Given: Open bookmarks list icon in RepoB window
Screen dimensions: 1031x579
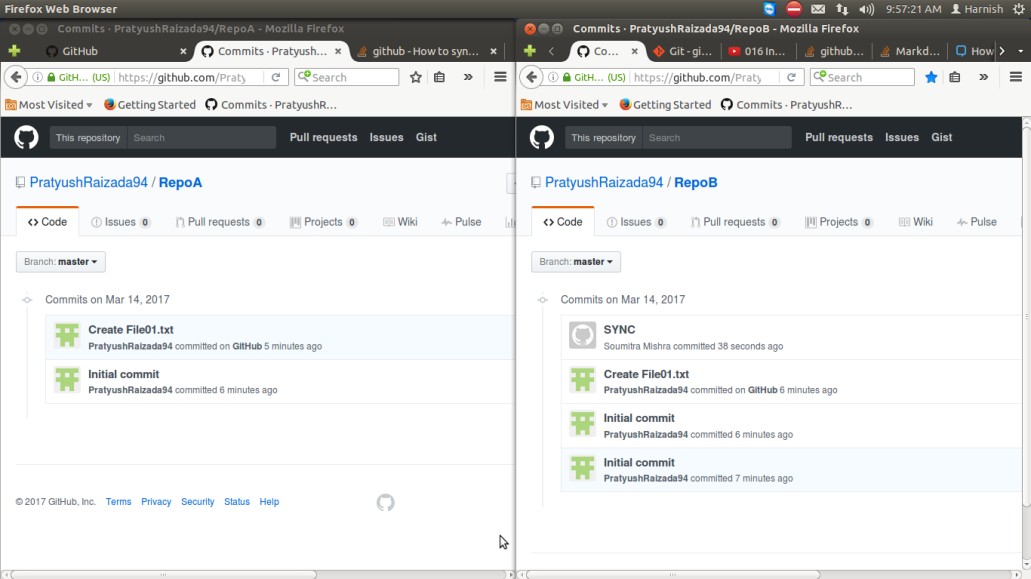Looking at the screenshot, I should (955, 77).
